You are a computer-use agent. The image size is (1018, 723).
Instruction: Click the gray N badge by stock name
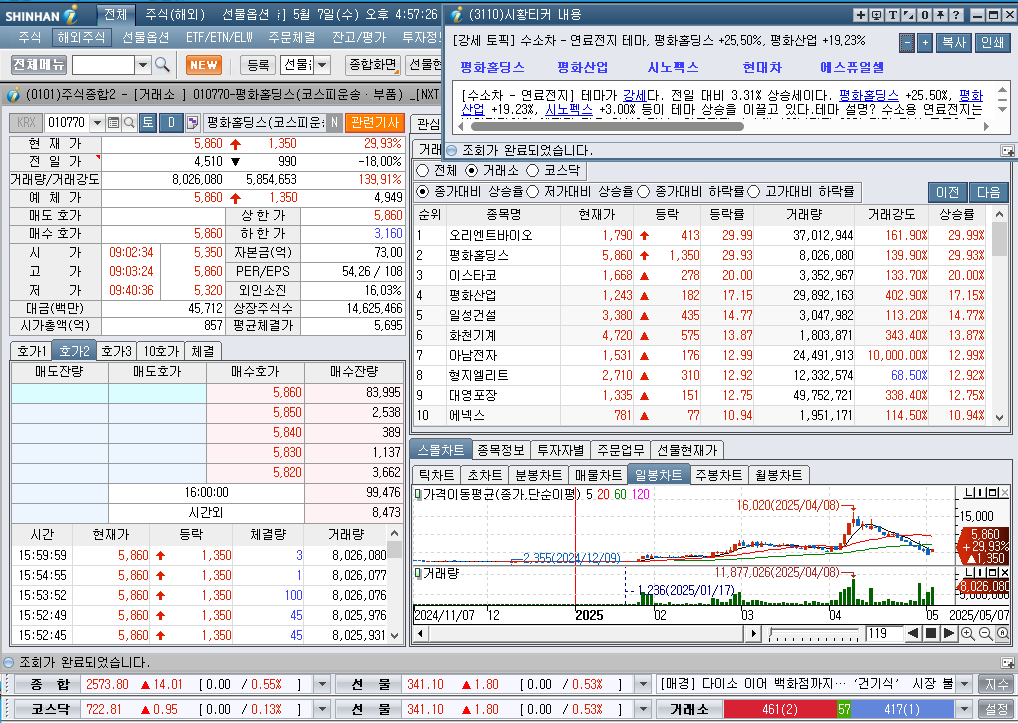[334, 122]
